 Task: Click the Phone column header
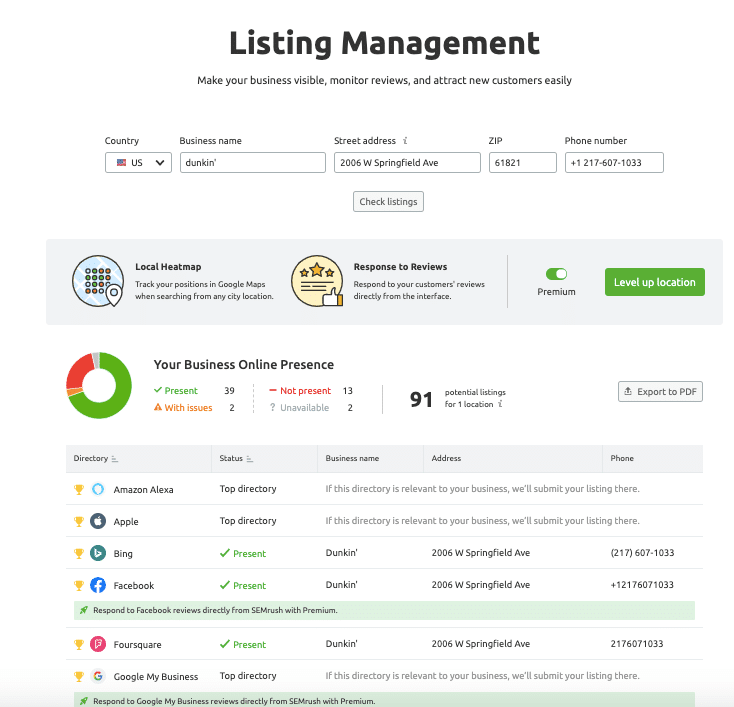point(622,458)
